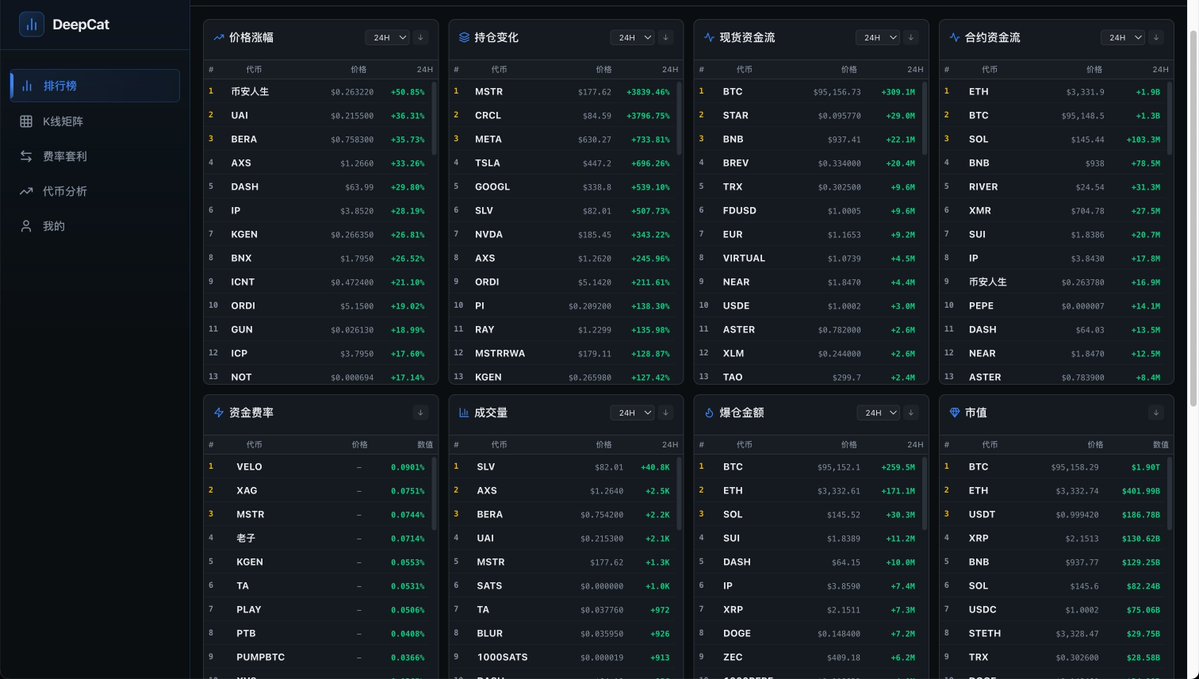The height and width of the screenshot is (679, 1199).
Task: Open the 24H dropdown in 合约资金流 panel
Action: [x=1123, y=37]
